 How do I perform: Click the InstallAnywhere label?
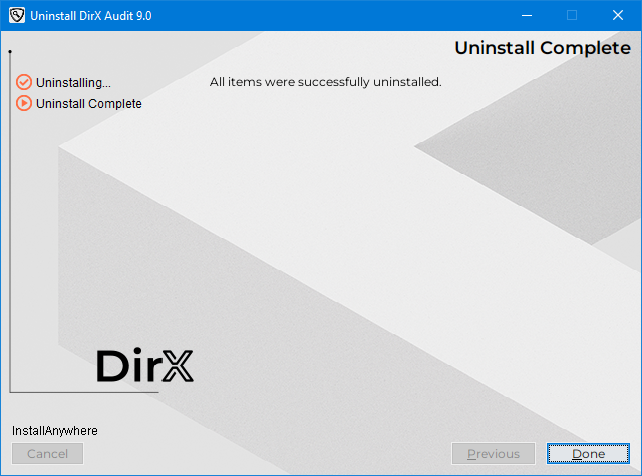(54, 431)
